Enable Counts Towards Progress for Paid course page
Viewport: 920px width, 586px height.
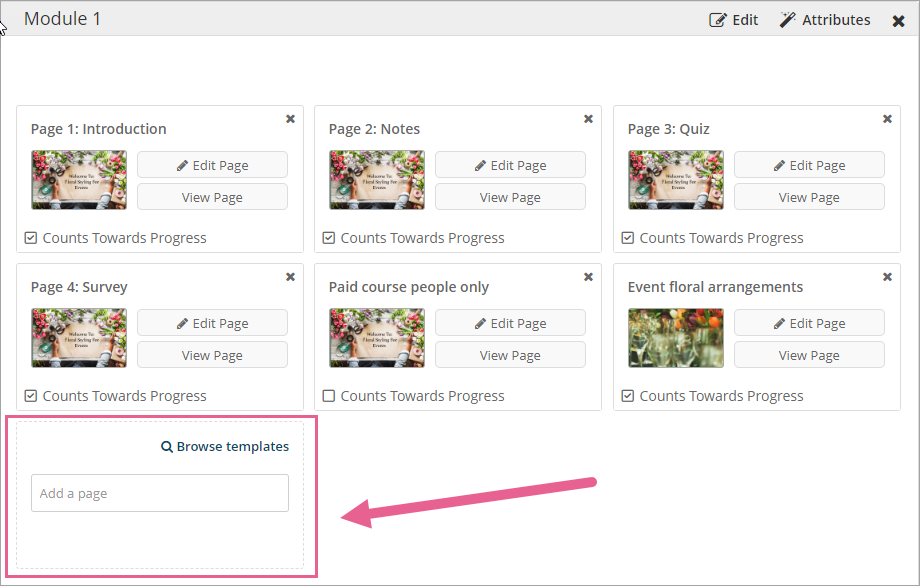click(x=328, y=396)
